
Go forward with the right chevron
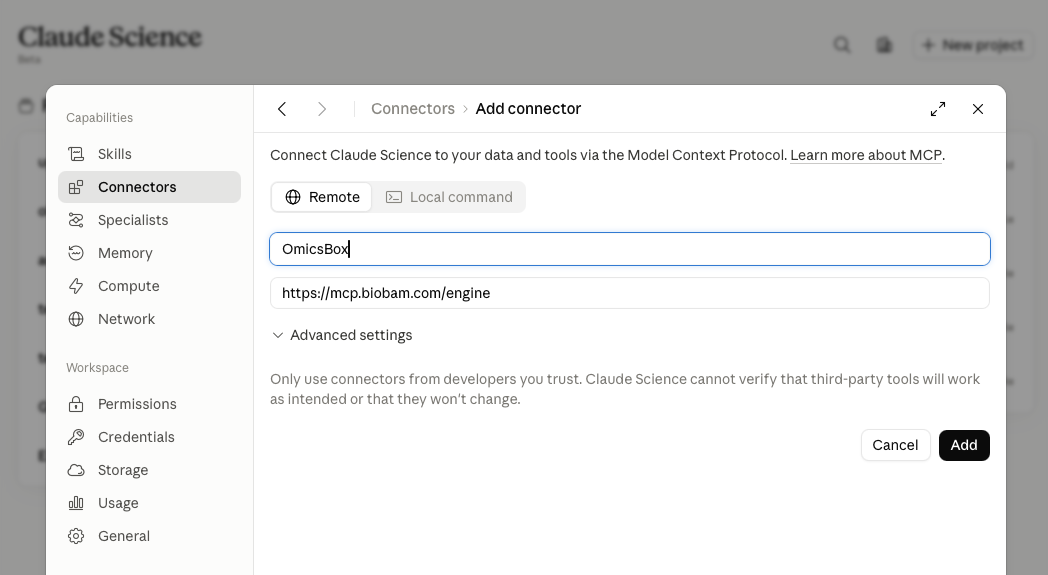pos(321,109)
